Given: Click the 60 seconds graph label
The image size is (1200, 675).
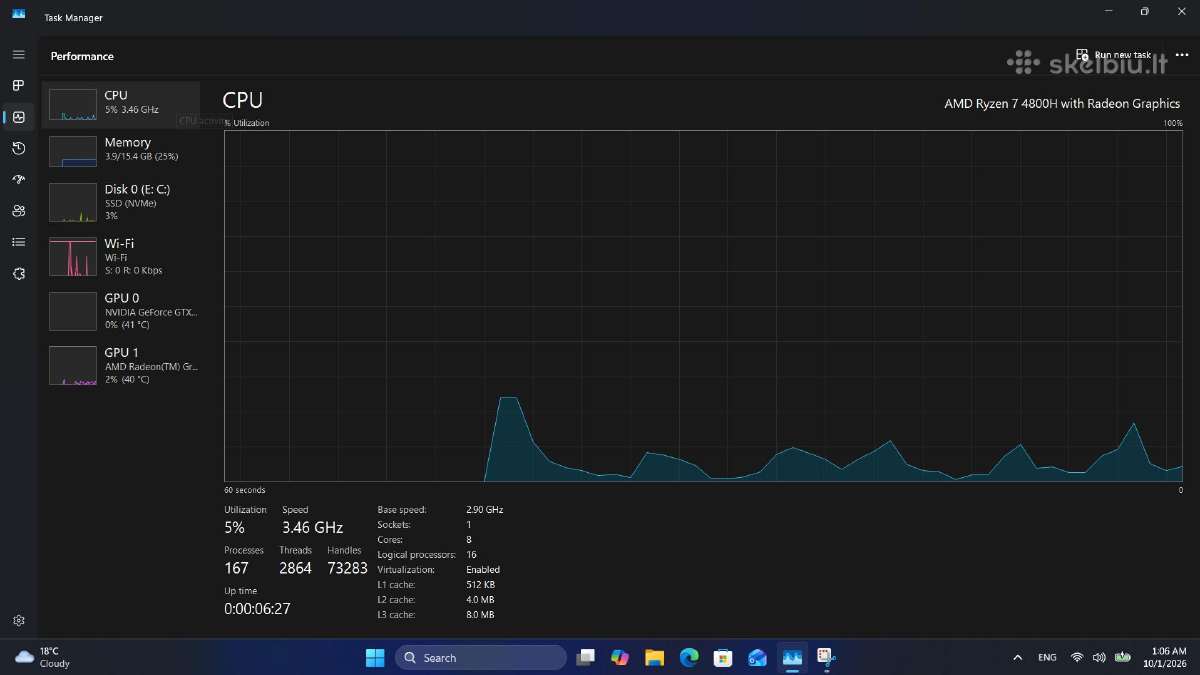Looking at the screenshot, I should tap(245, 490).
